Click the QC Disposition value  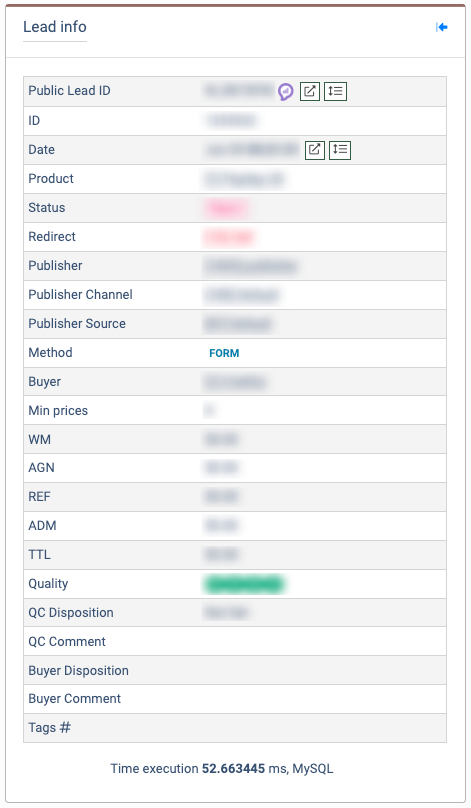pyautogui.click(x=226, y=613)
